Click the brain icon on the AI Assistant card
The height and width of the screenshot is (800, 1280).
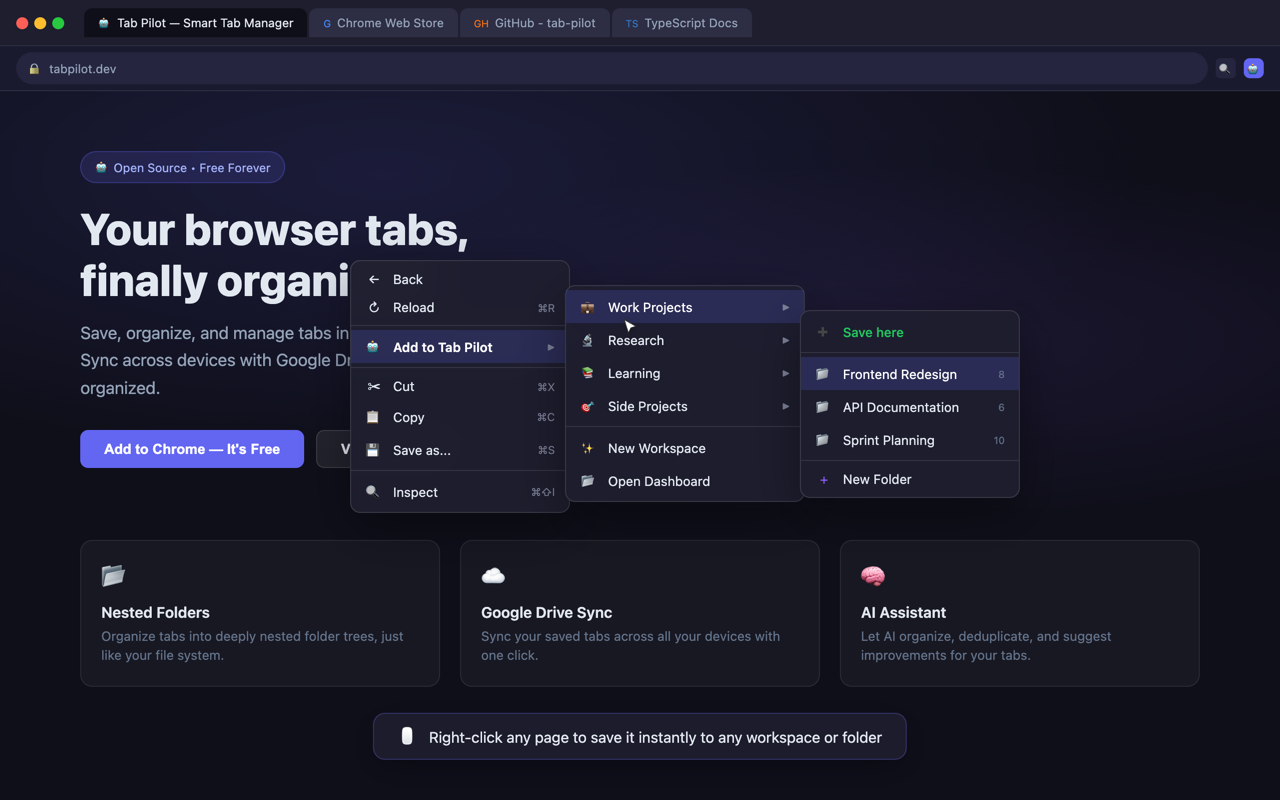point(872,575)
